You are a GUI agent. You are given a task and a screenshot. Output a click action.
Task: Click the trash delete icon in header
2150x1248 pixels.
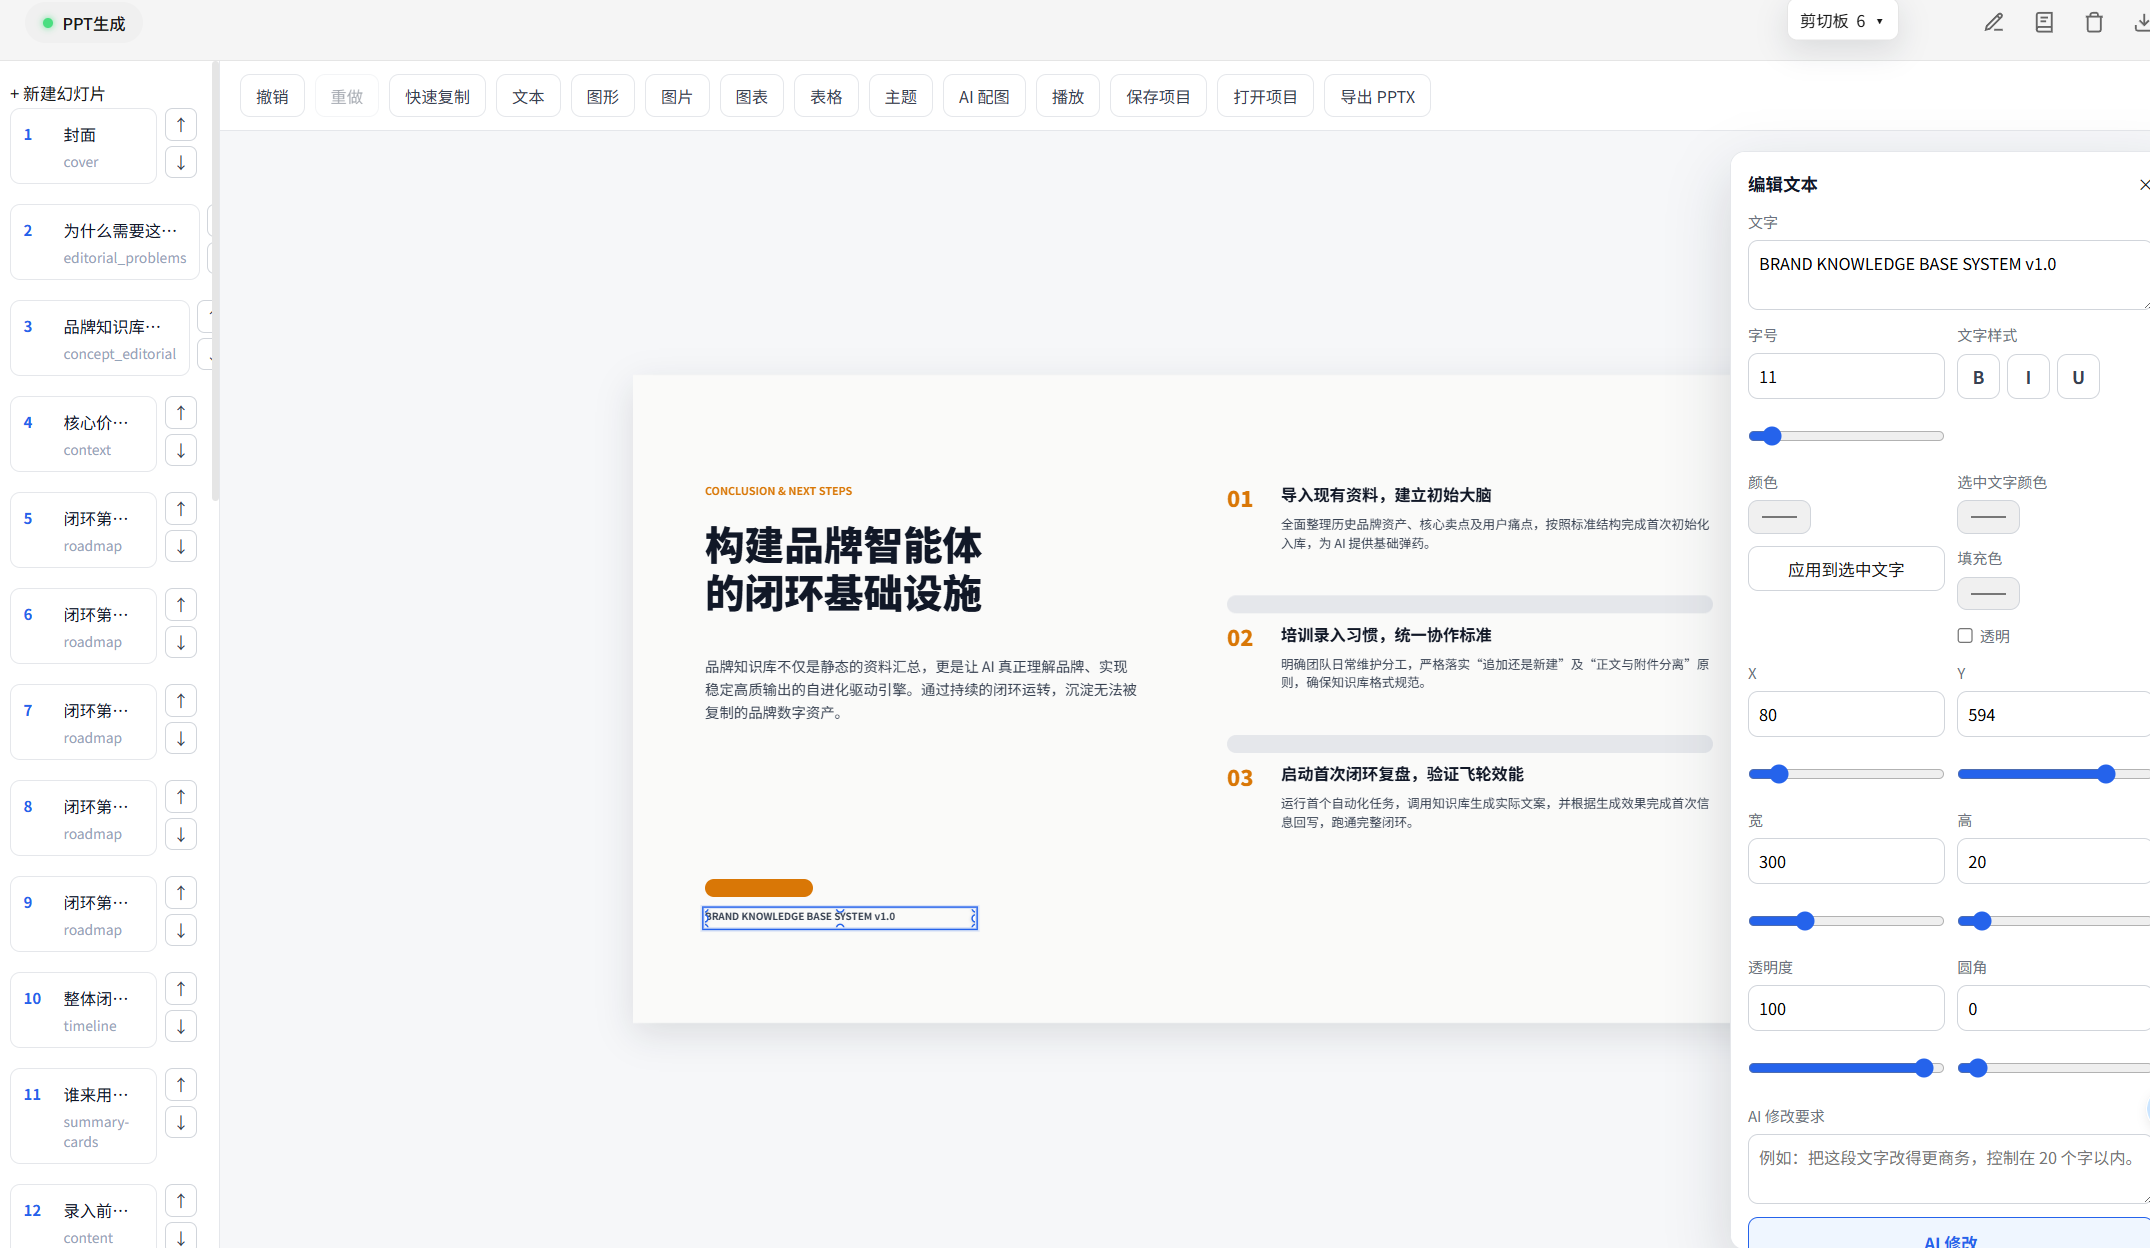tap(2094, 22)
